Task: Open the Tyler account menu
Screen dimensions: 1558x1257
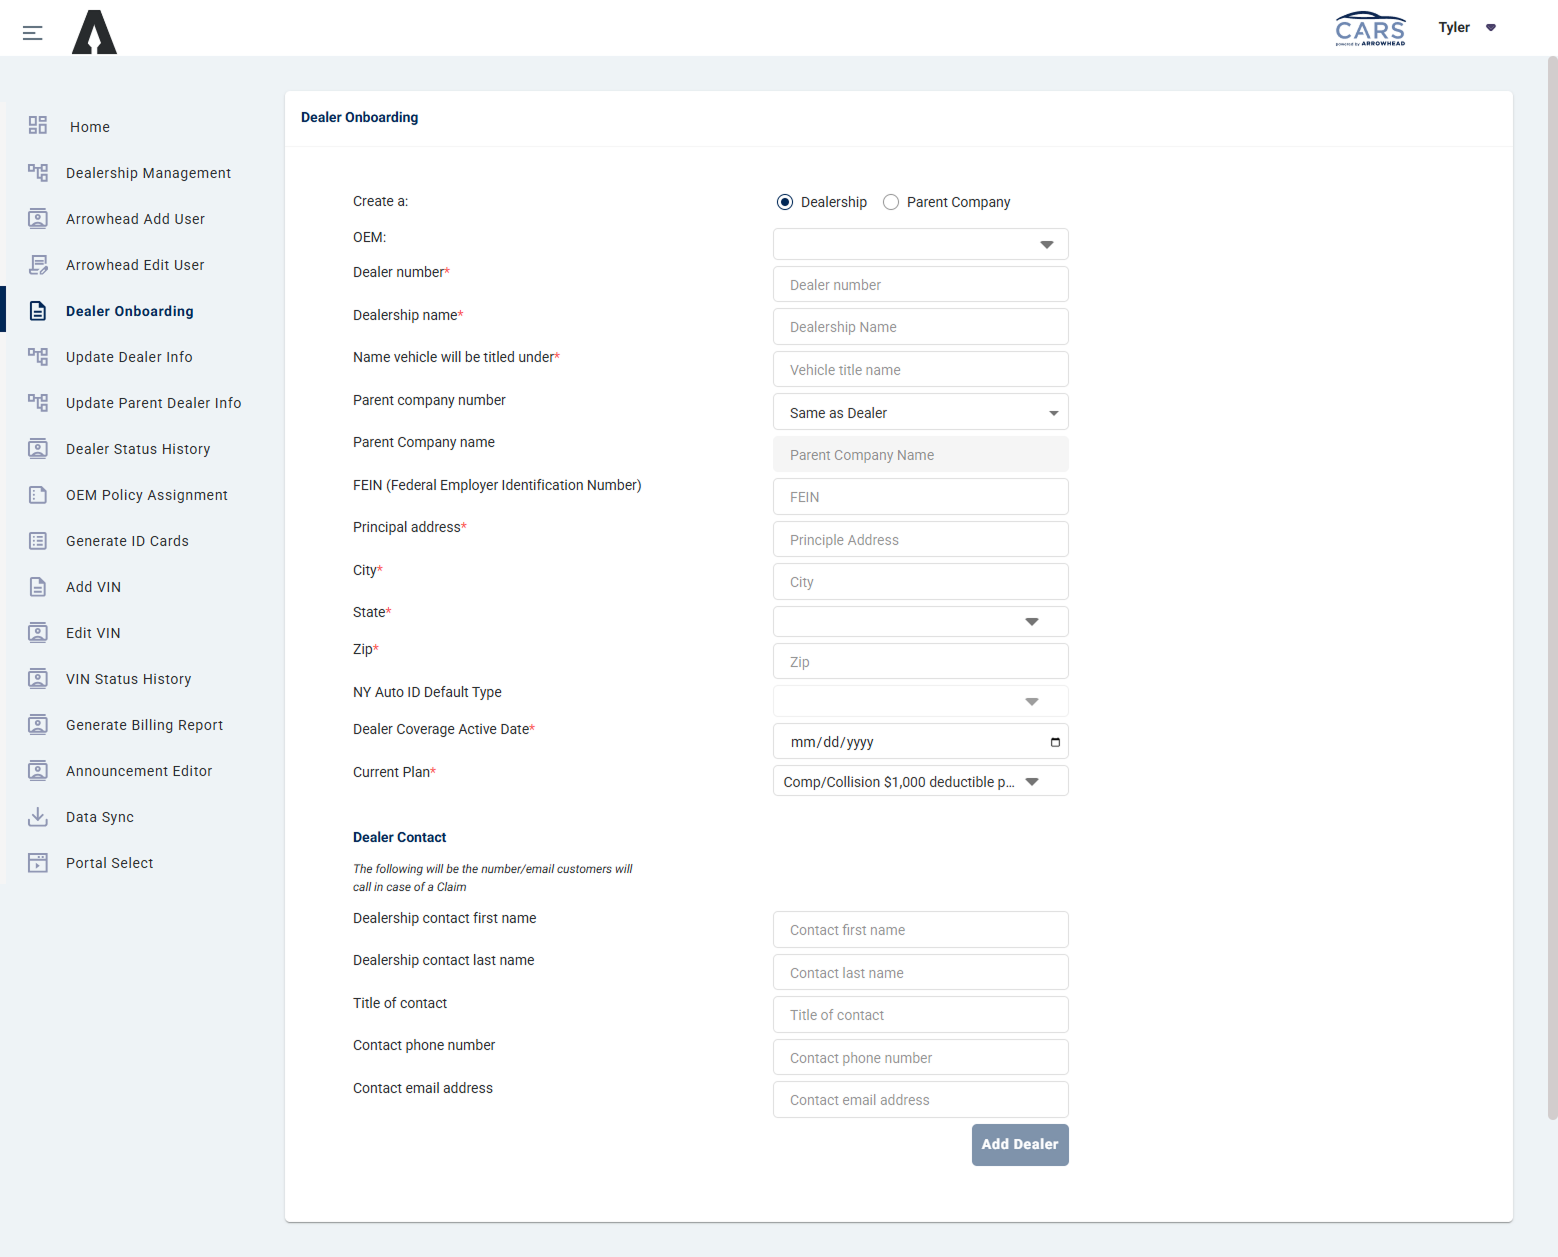Action: (1466, 27)
